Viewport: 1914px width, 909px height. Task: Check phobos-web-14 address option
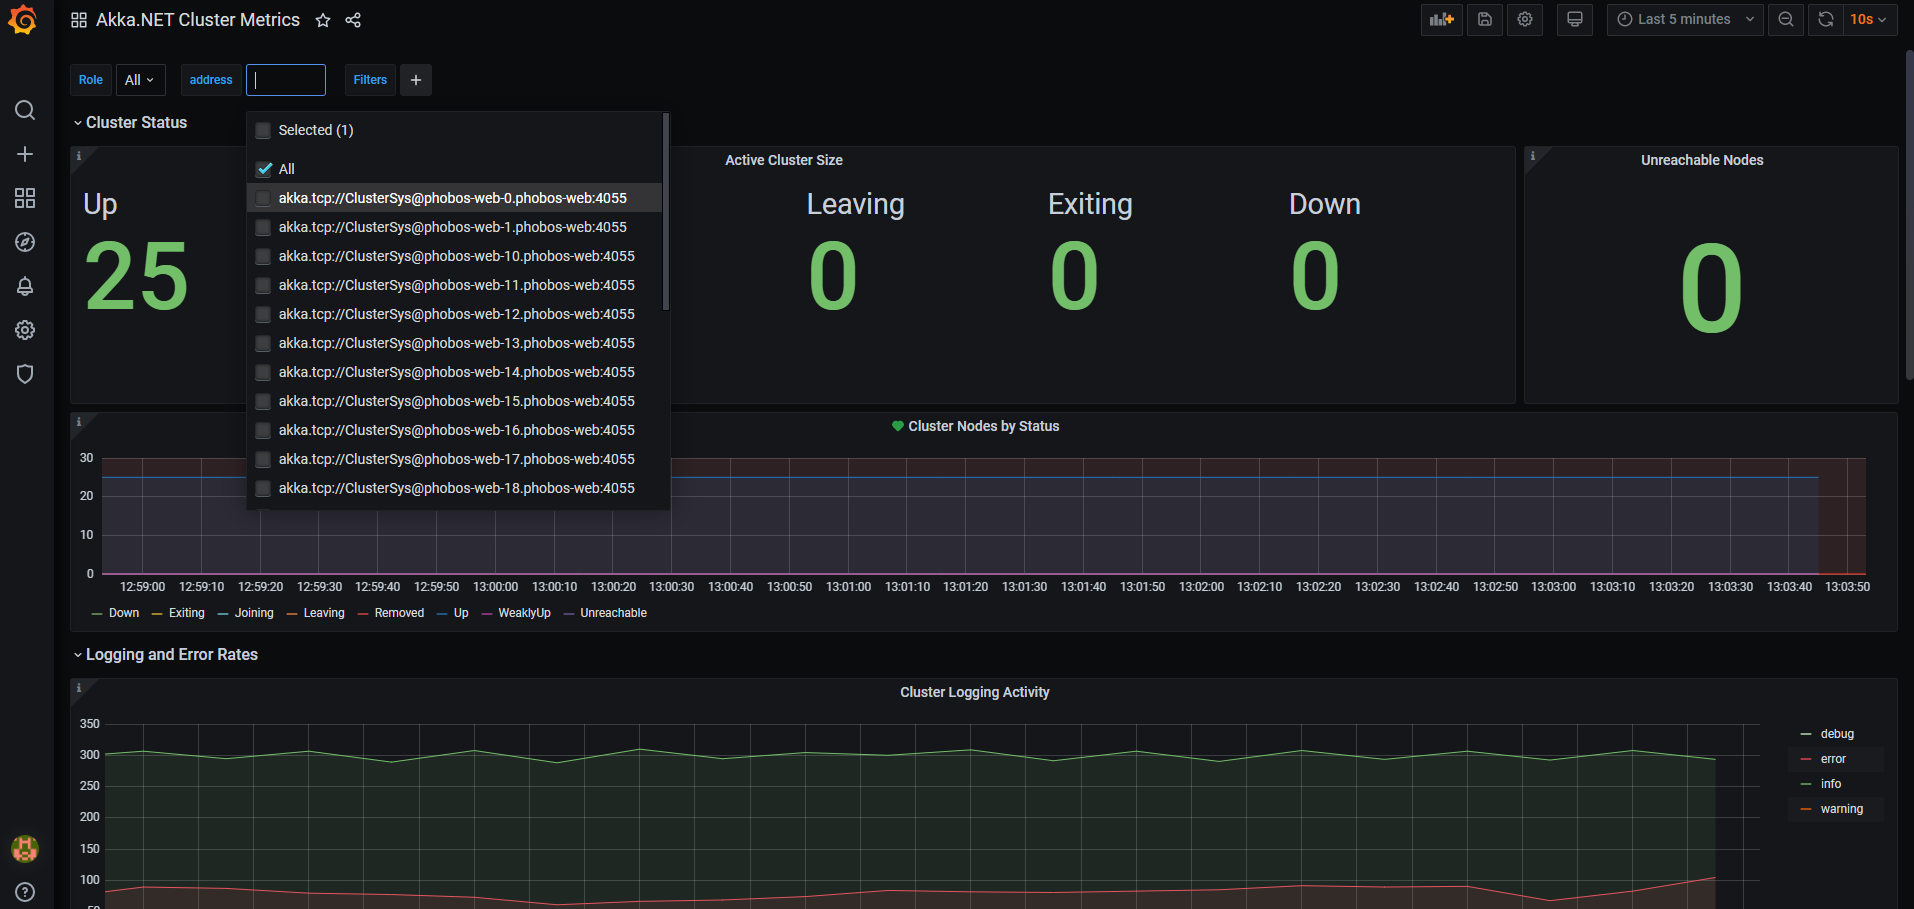pos(263,372)
